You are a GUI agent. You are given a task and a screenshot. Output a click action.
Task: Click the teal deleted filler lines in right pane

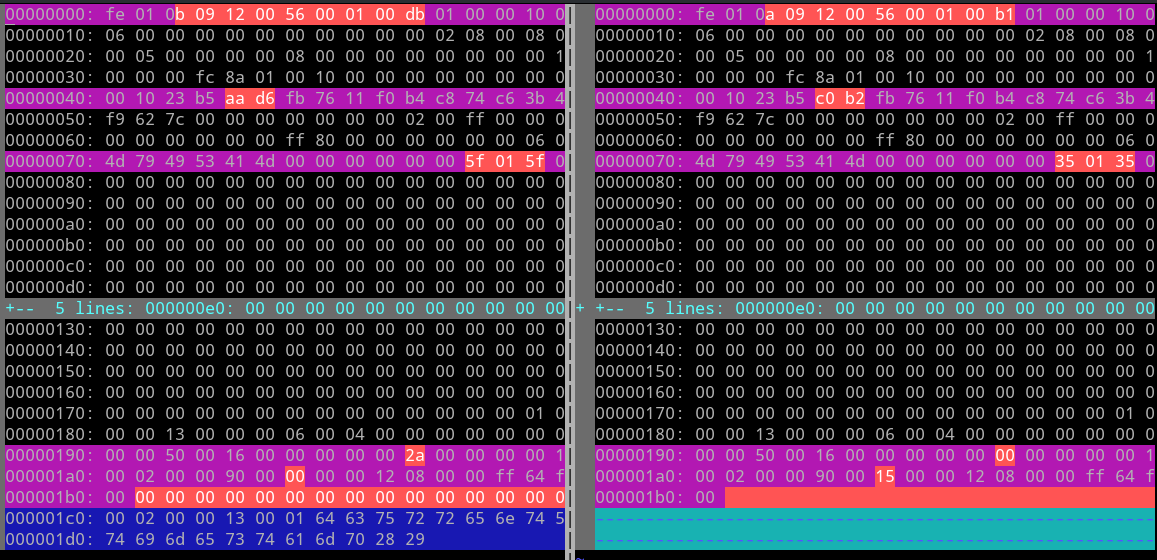875,528
